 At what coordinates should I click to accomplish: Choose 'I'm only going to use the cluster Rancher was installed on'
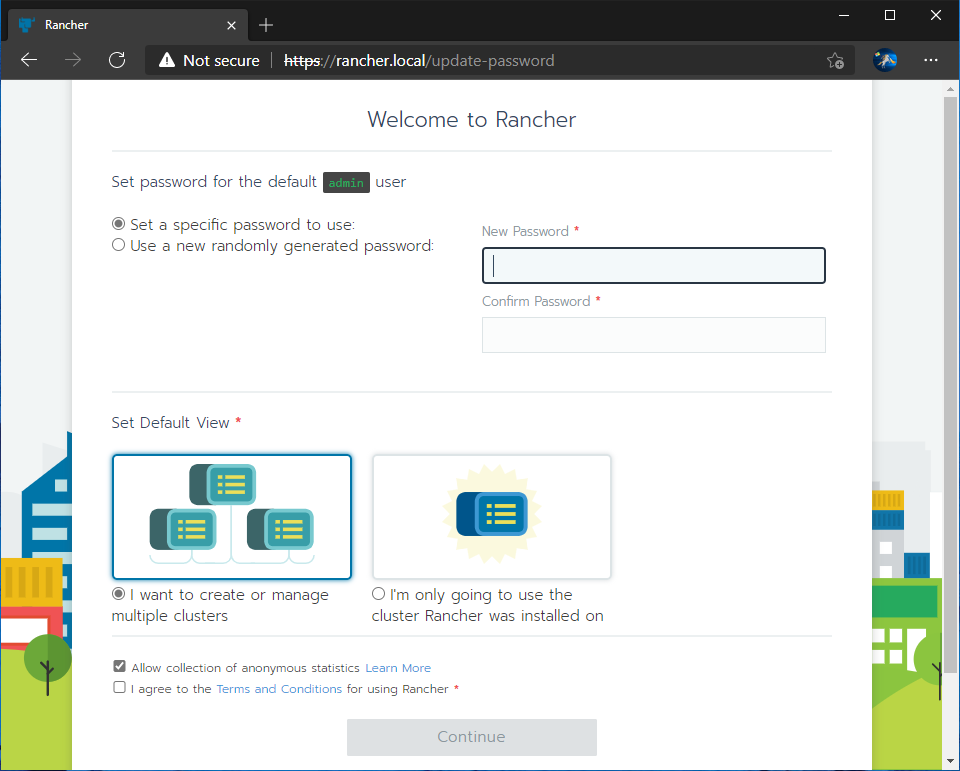378,593
